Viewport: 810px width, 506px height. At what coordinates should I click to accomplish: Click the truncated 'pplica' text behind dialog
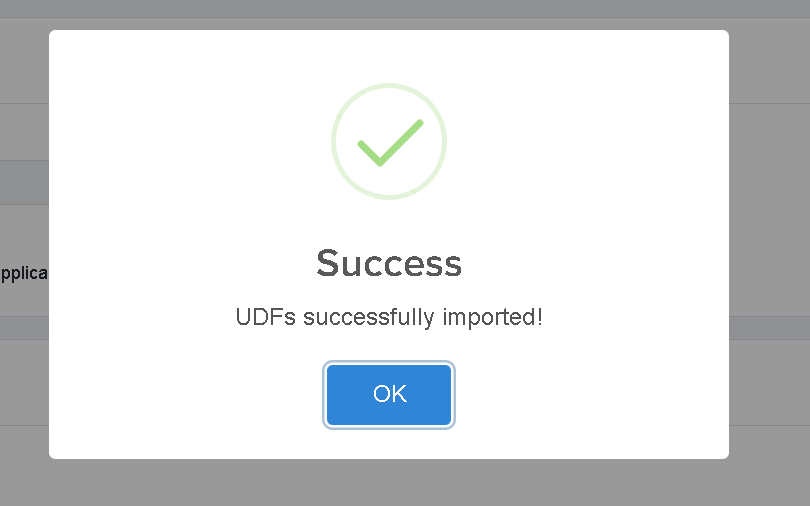pos(24,273)
